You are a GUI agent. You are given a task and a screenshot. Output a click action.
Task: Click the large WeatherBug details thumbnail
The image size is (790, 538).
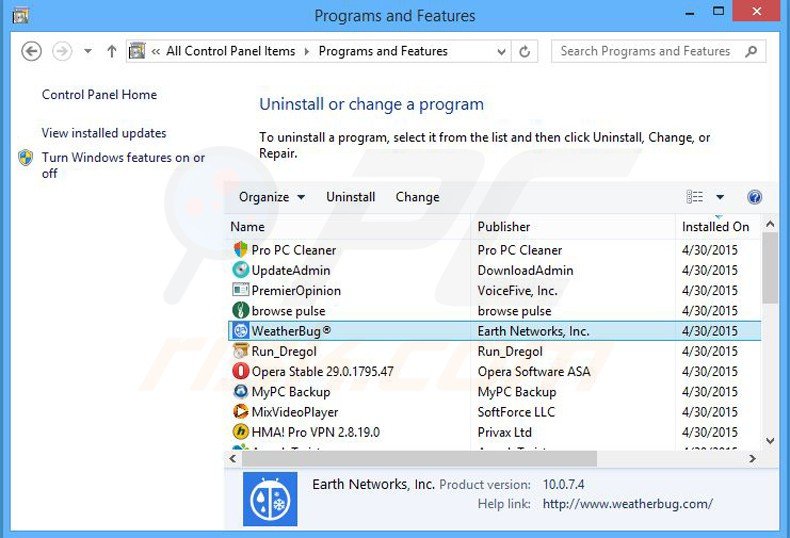[270, 499]
